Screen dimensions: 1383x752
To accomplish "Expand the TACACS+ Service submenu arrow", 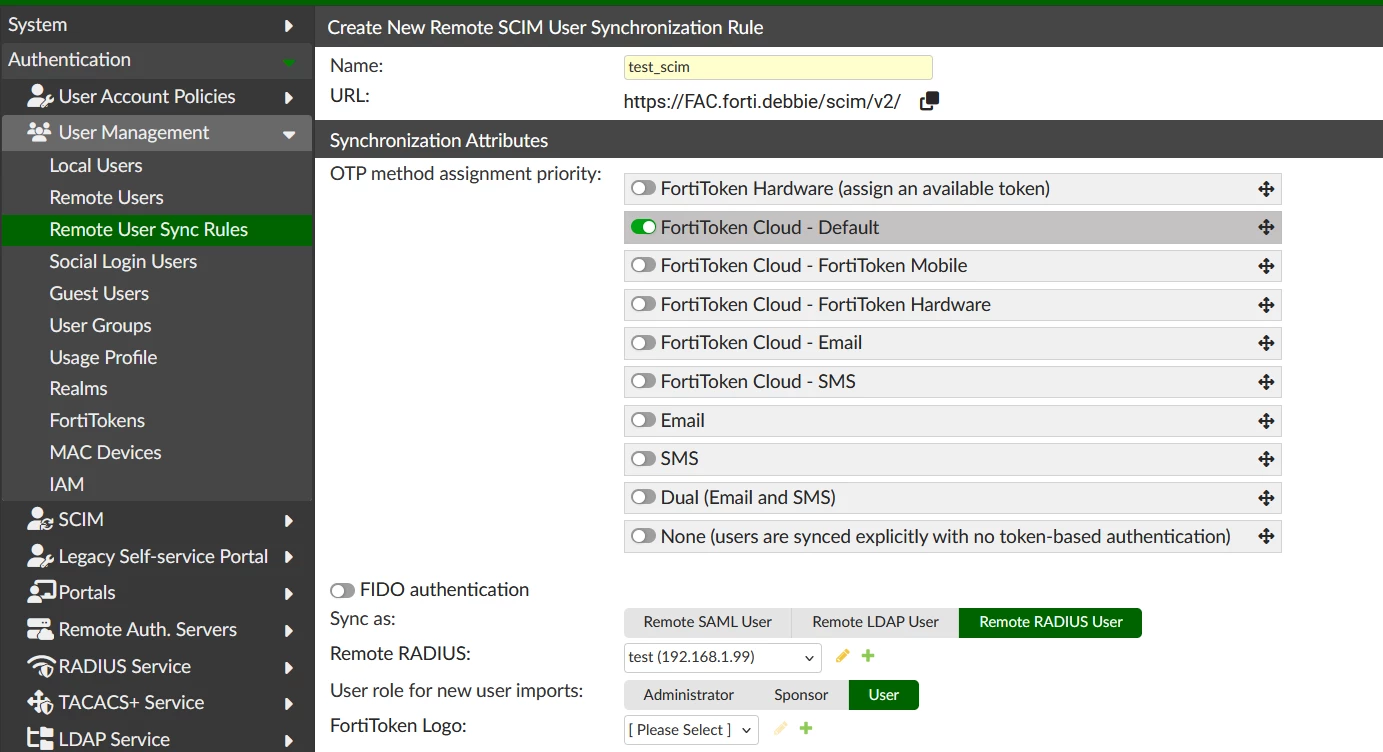I will (x=289, y=703).
